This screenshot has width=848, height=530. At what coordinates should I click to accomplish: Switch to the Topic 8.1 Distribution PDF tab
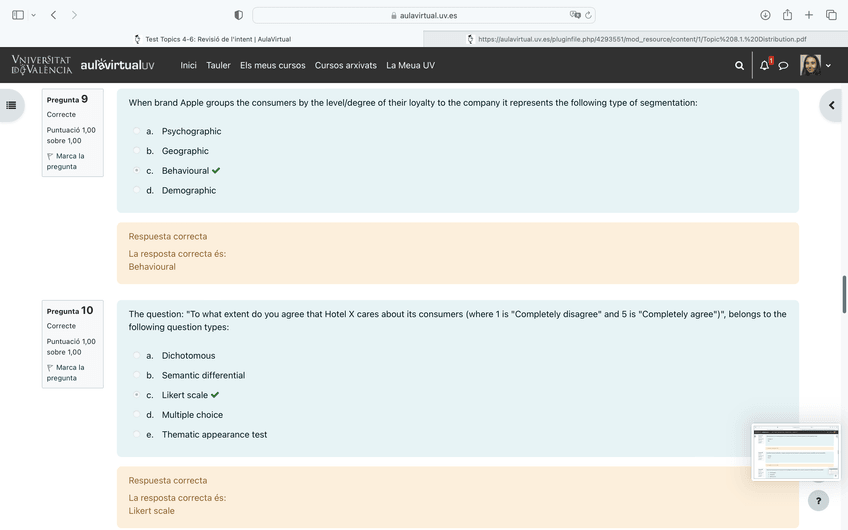coord(636,39)
